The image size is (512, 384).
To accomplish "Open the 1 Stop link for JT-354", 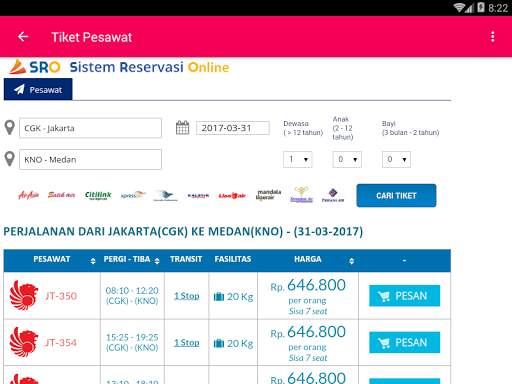I will 187,343.
